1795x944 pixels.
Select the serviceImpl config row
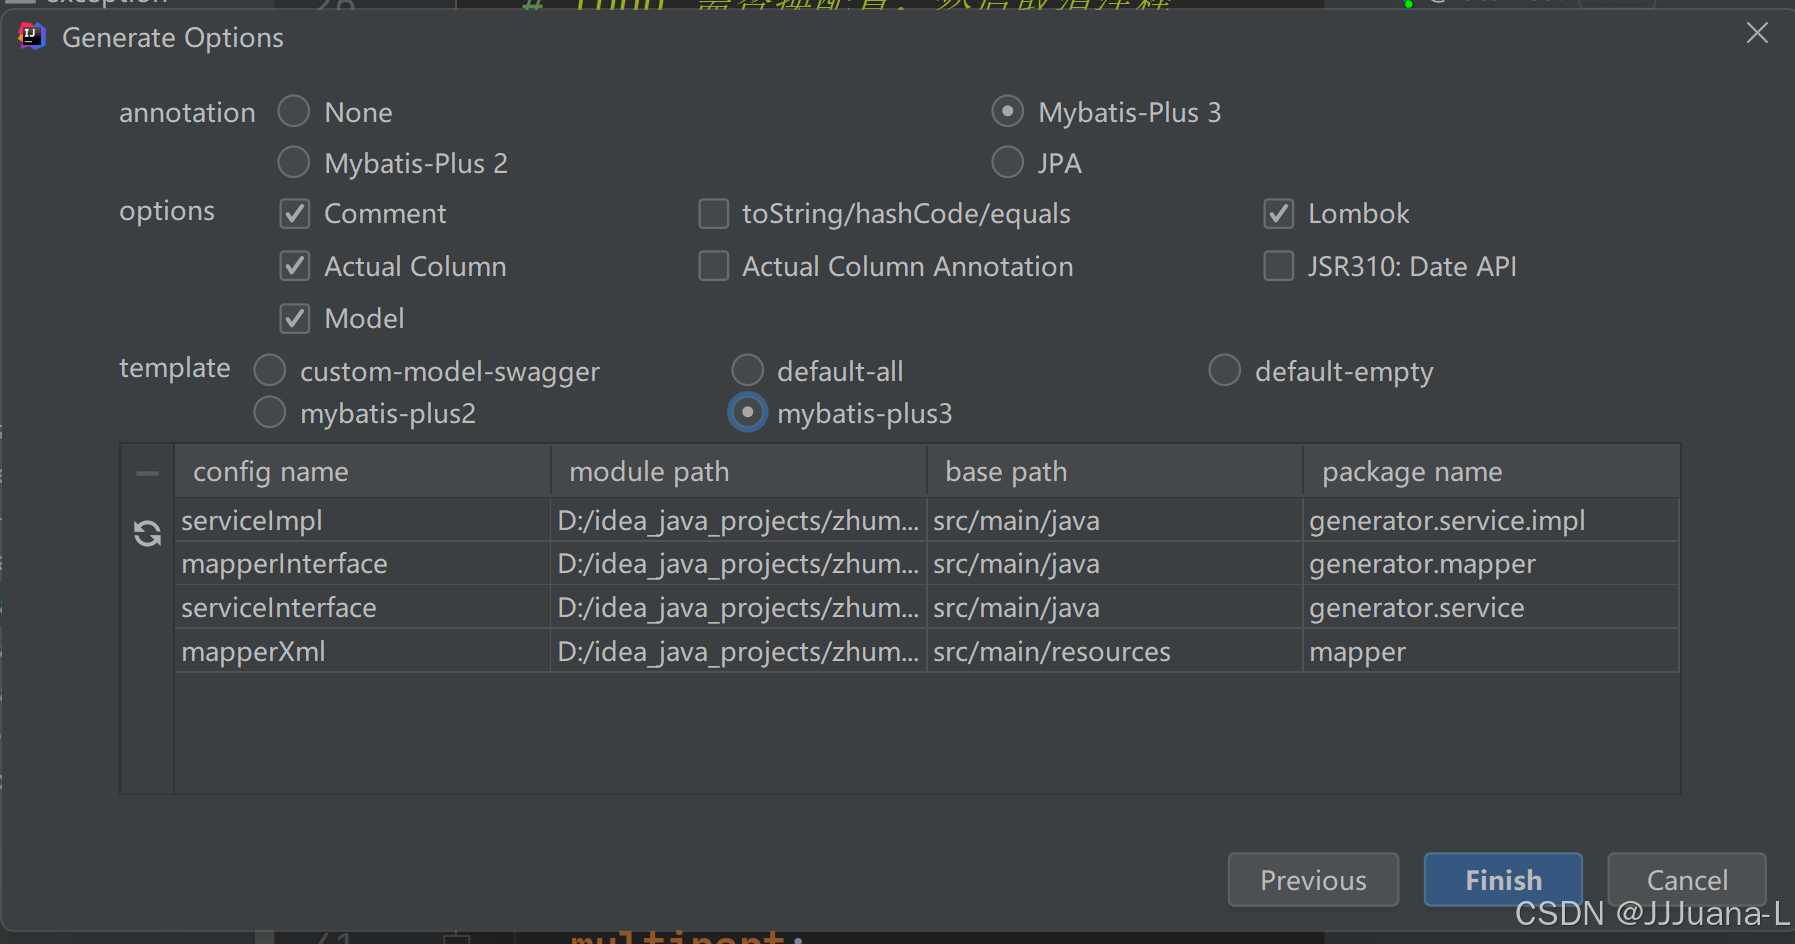[x=360, y=519]
